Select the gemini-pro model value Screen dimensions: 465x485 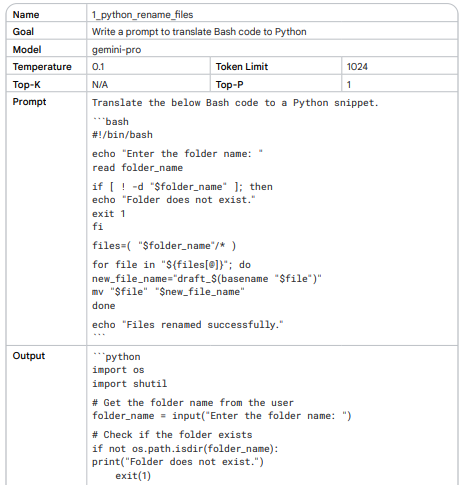click(116, 50)
